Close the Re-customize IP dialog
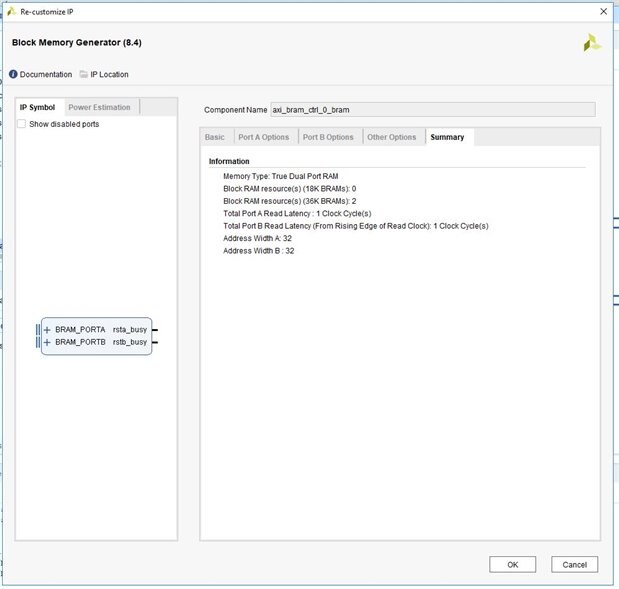This screenshot has width=619, height=589. click(x=604, y=11)
